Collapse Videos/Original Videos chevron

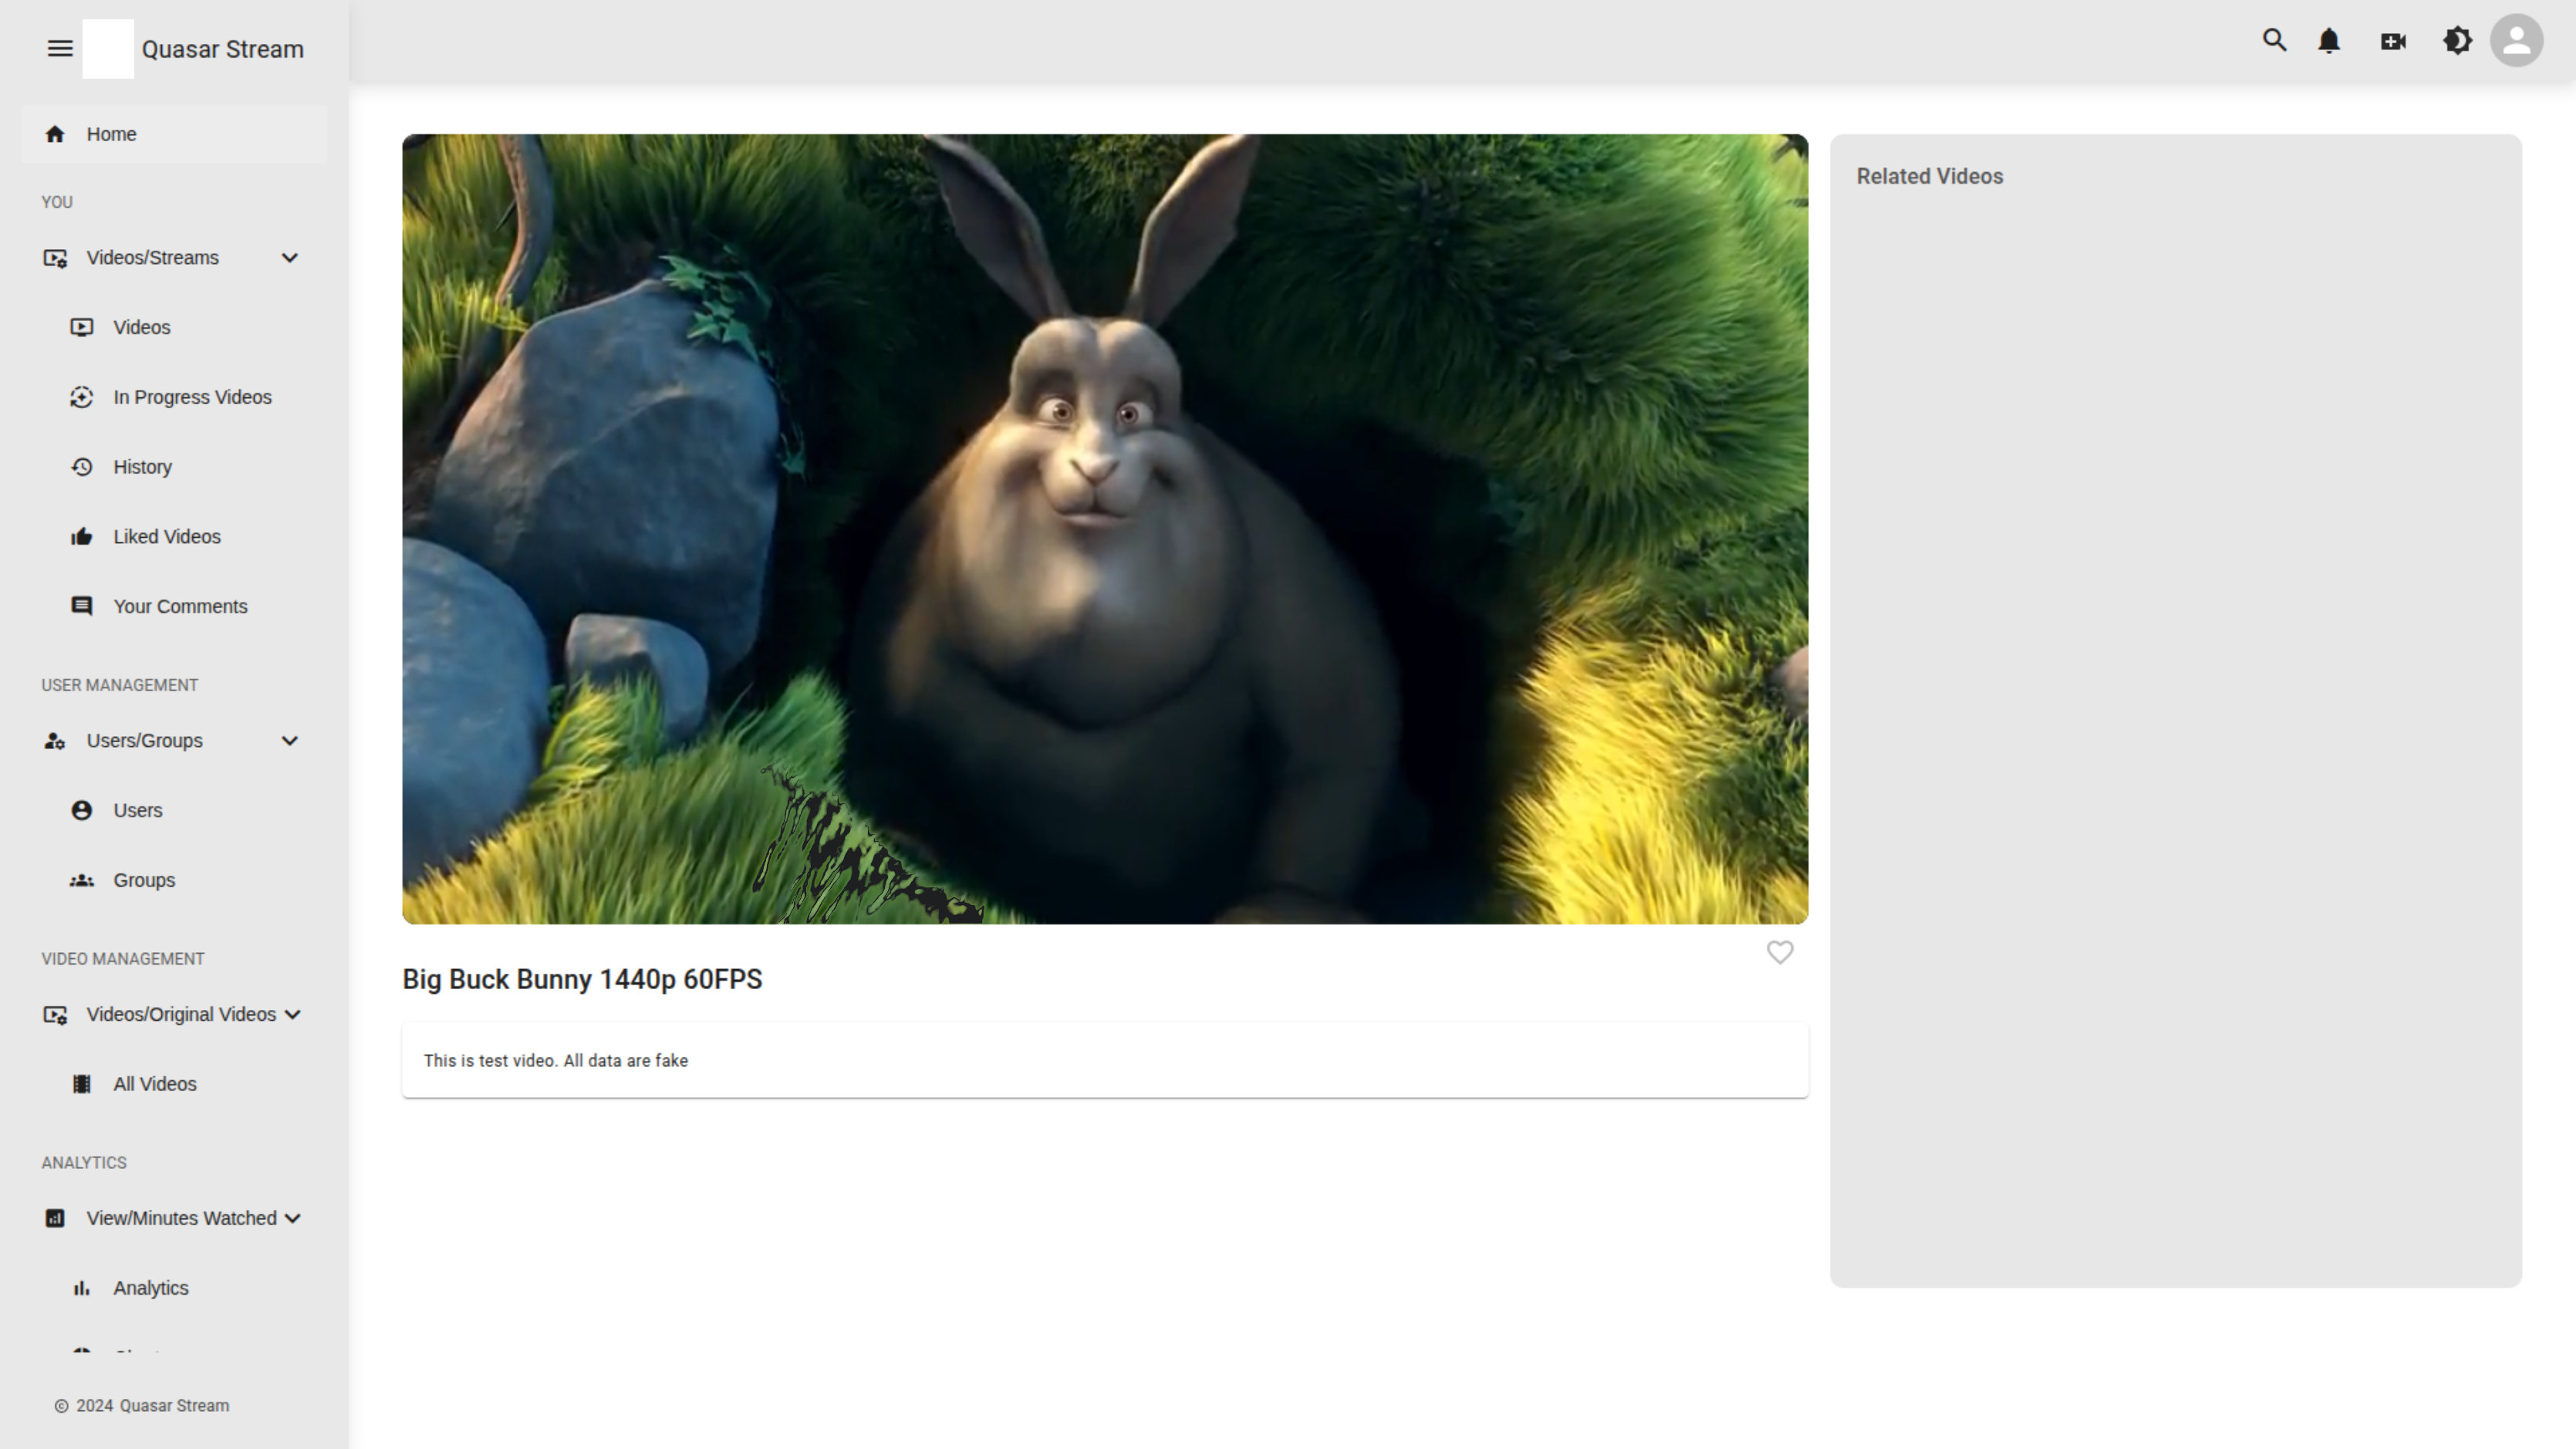(x=292, y=1014)
